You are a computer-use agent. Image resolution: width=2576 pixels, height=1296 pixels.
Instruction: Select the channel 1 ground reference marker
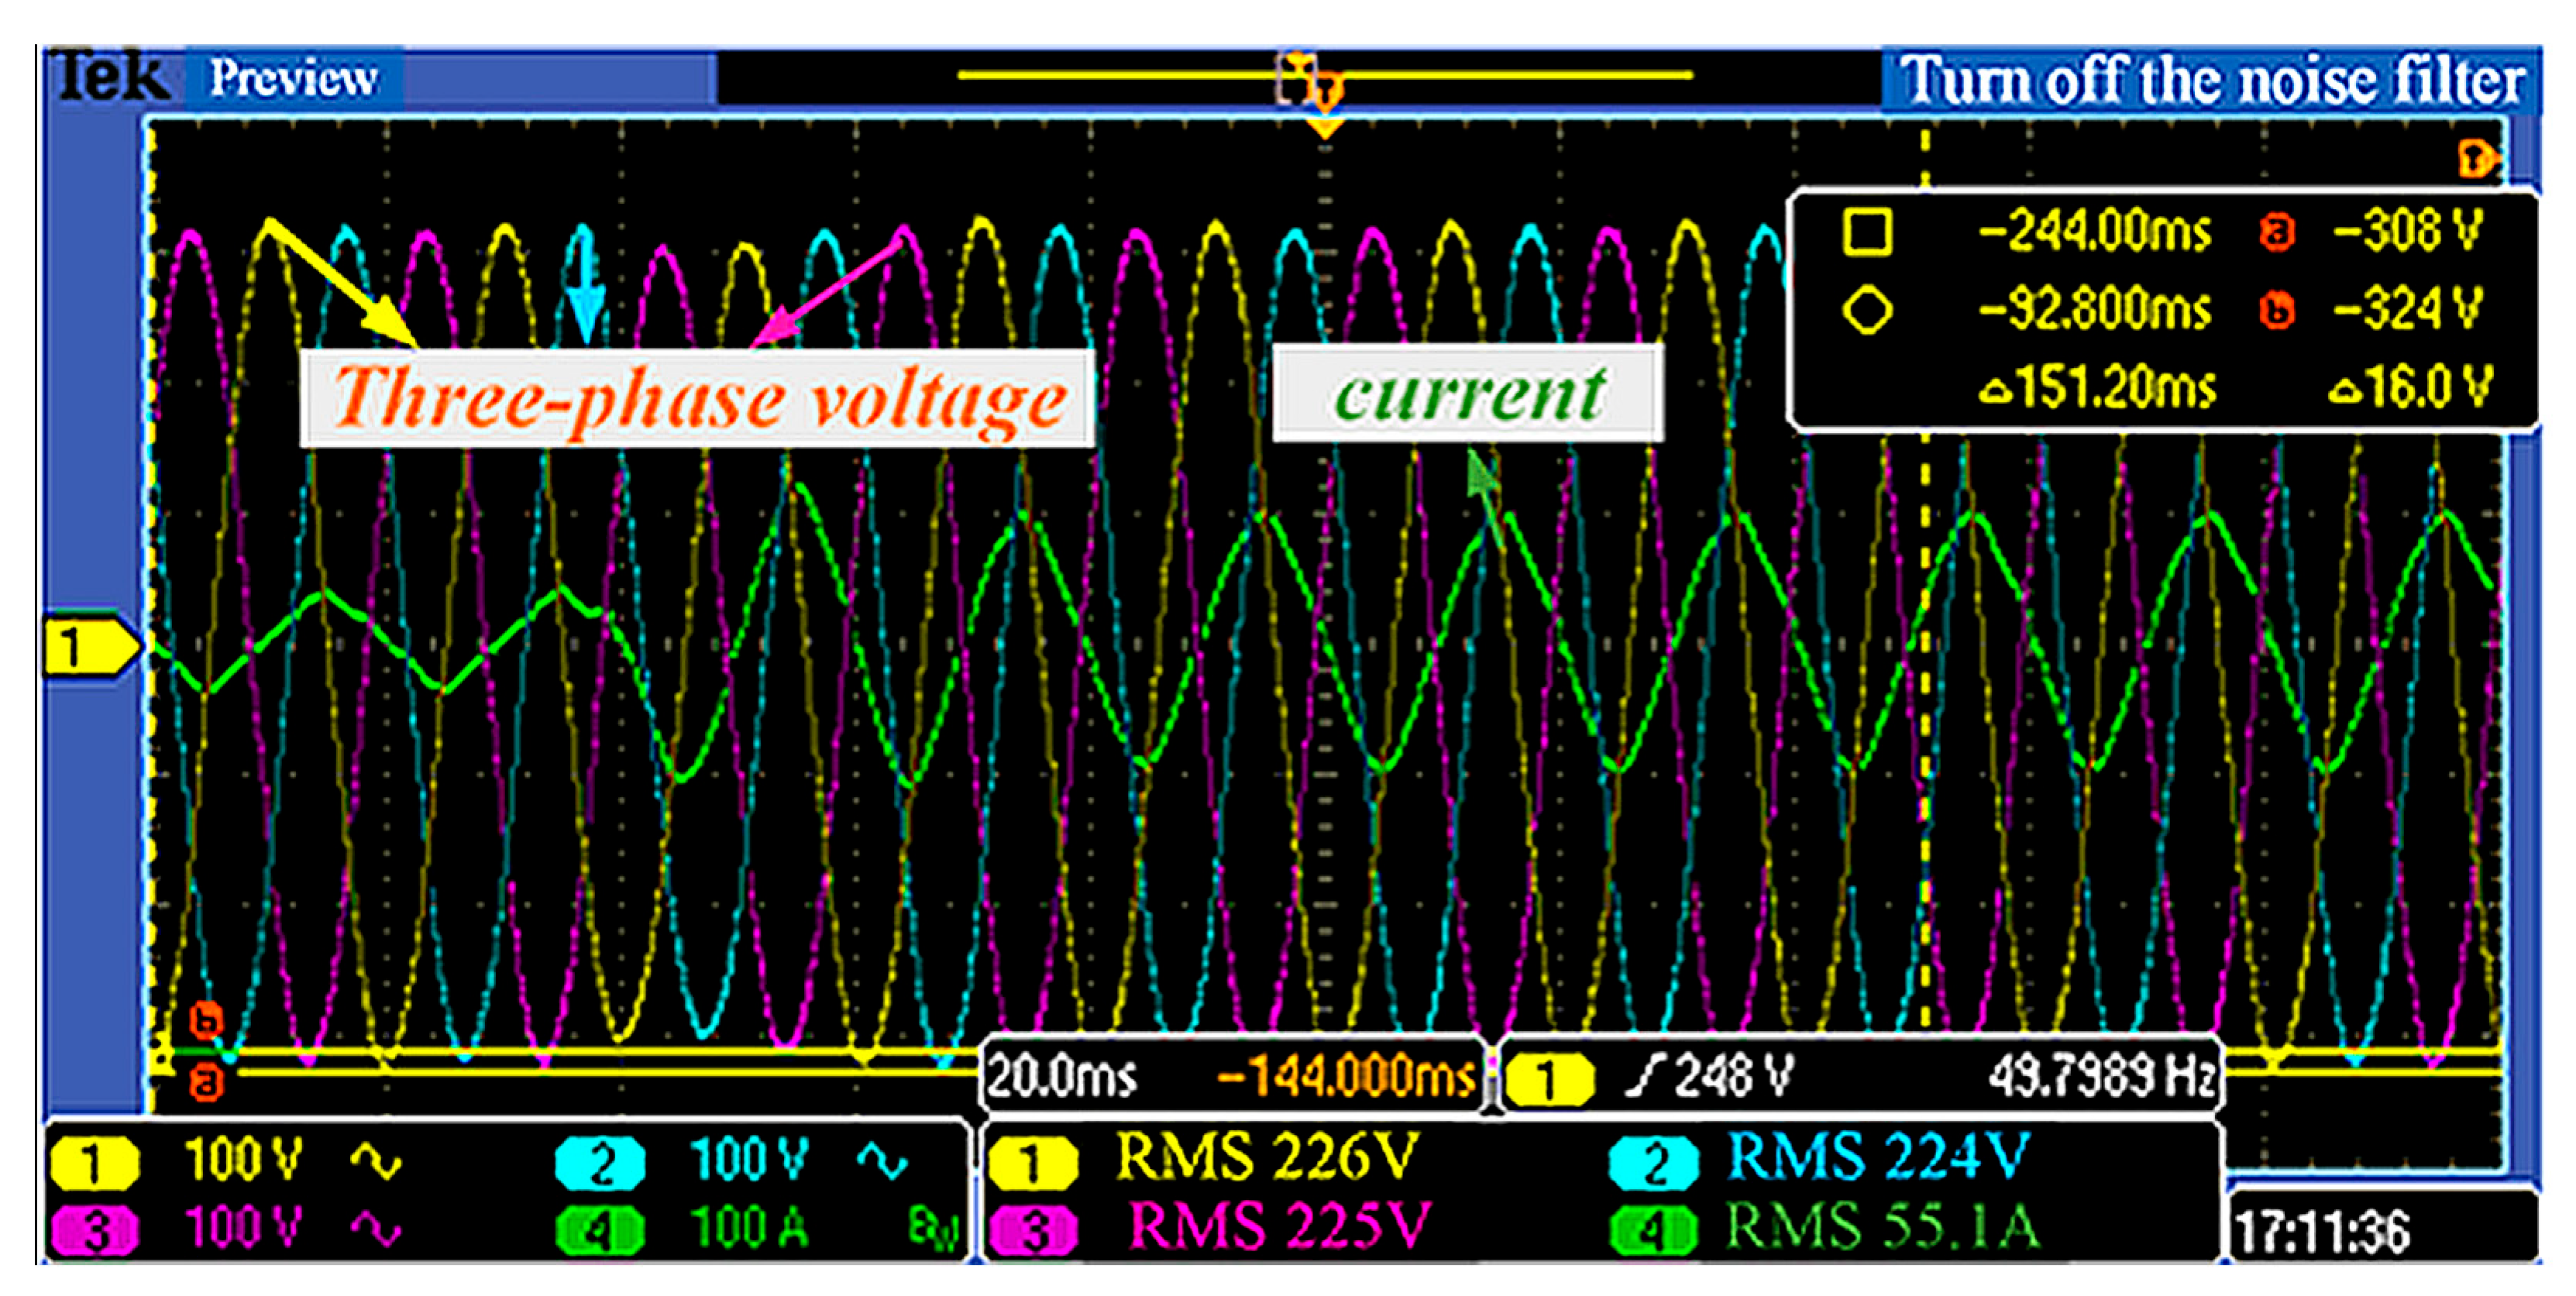(91, 646)
